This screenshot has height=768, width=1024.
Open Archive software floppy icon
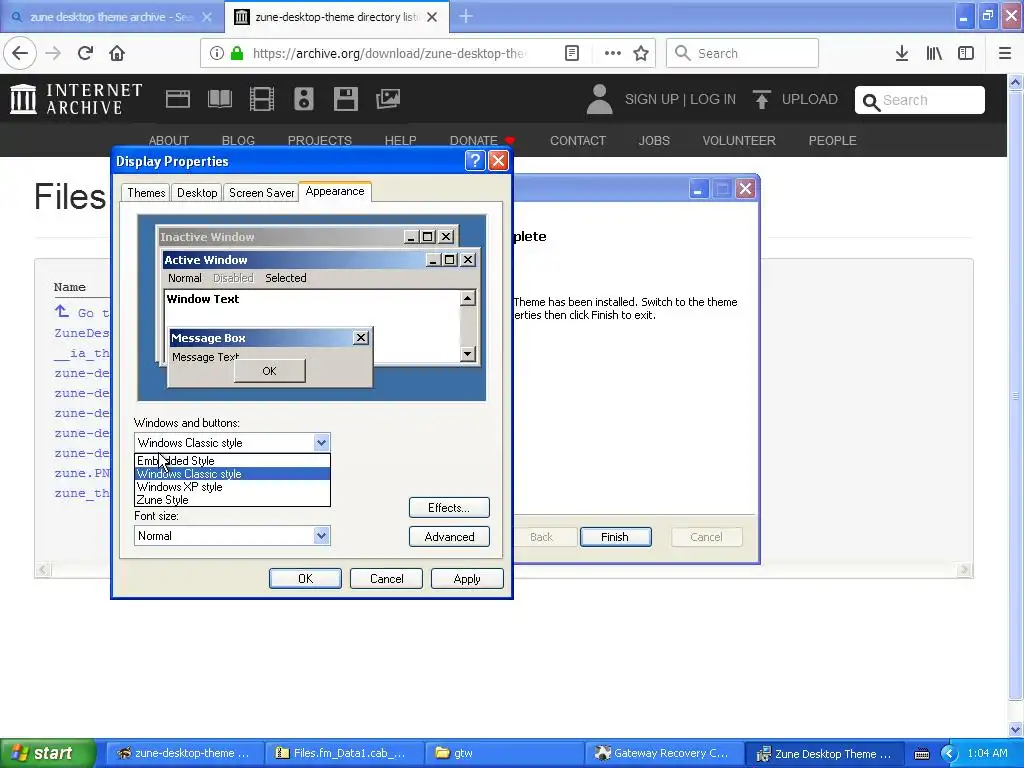345,99
